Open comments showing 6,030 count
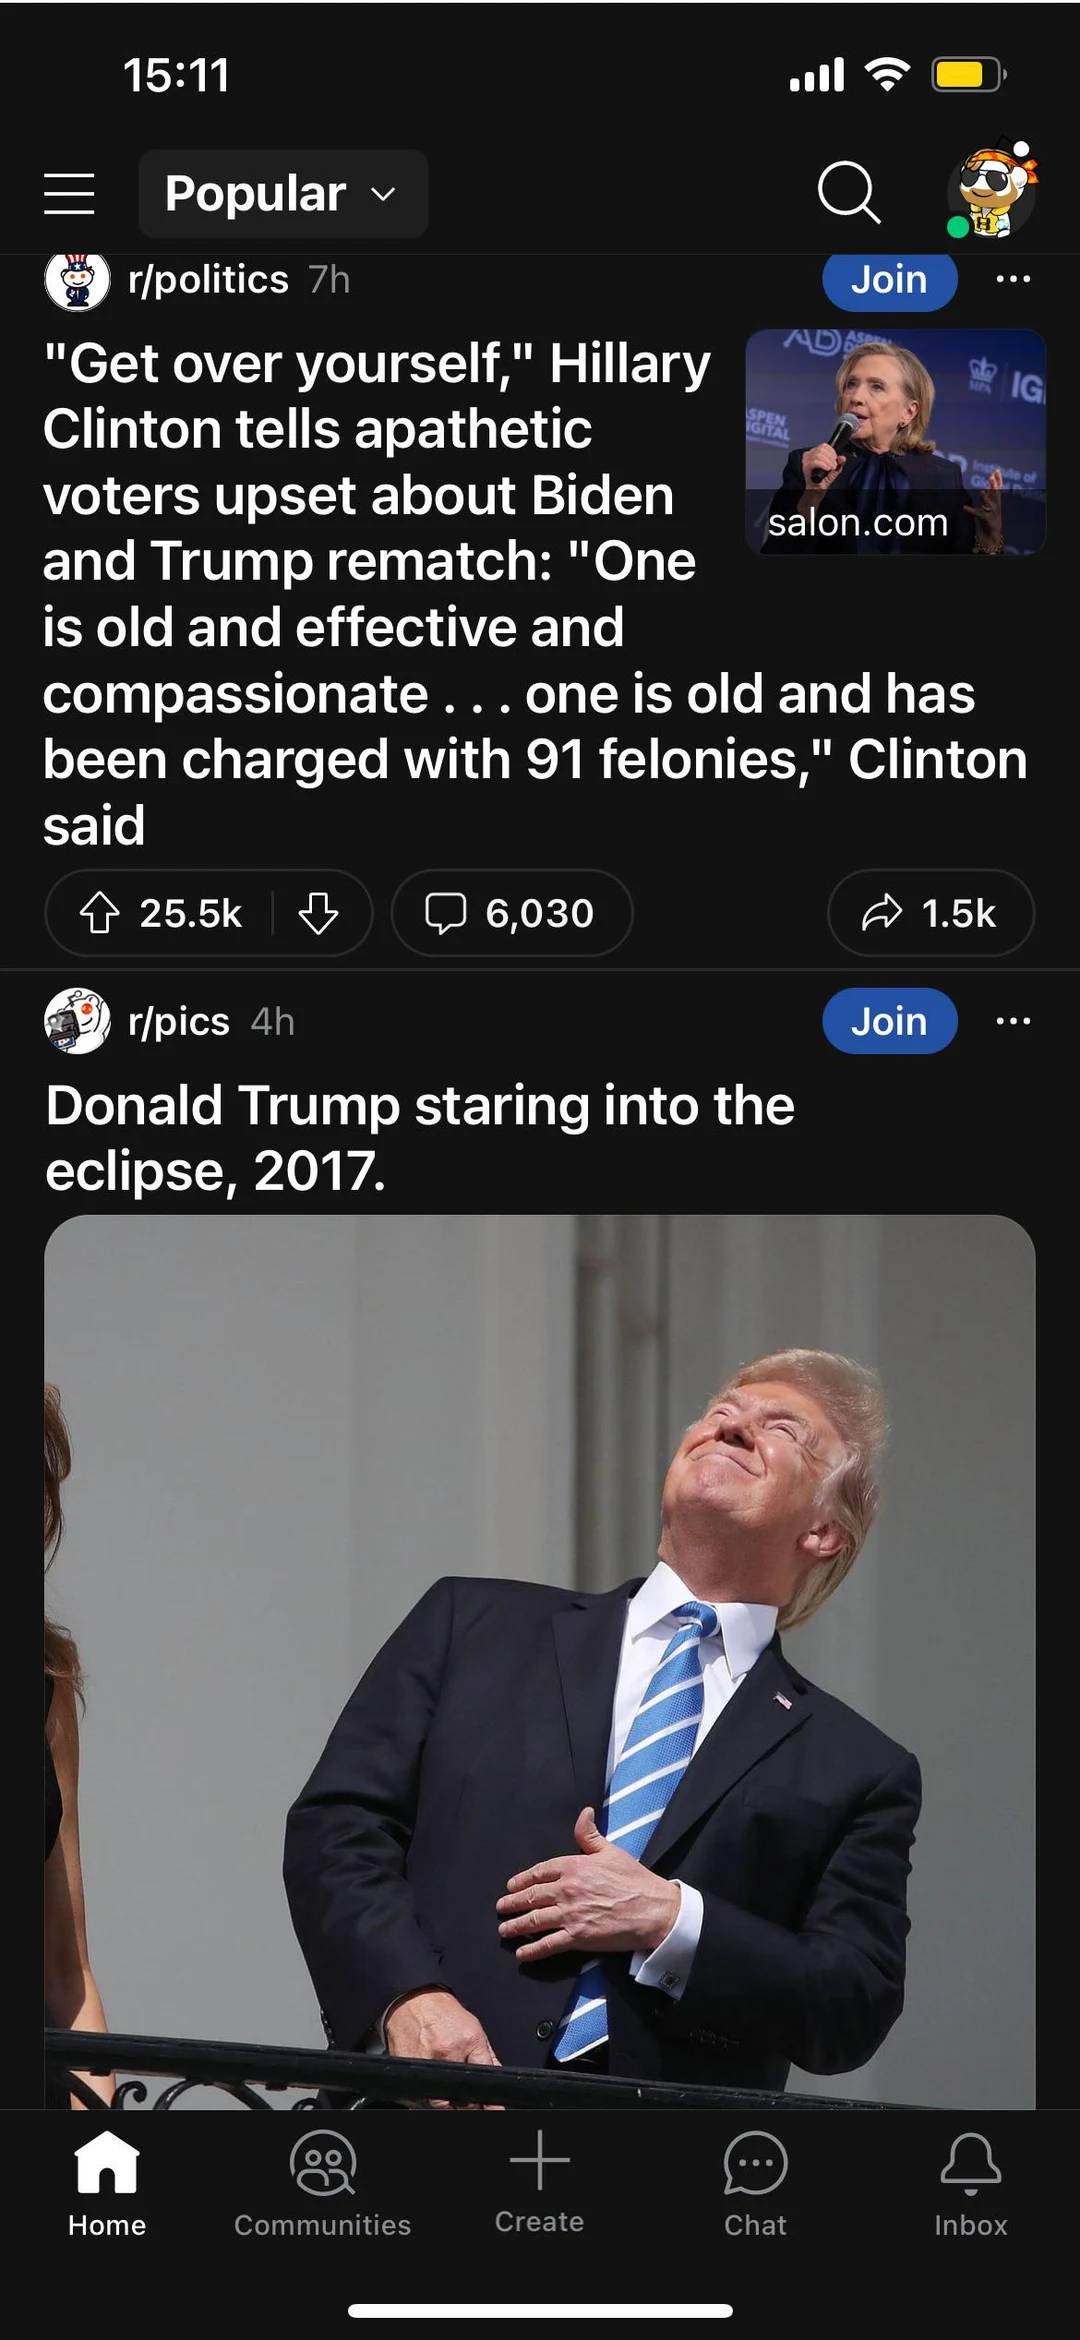 (x=511, y=913)
